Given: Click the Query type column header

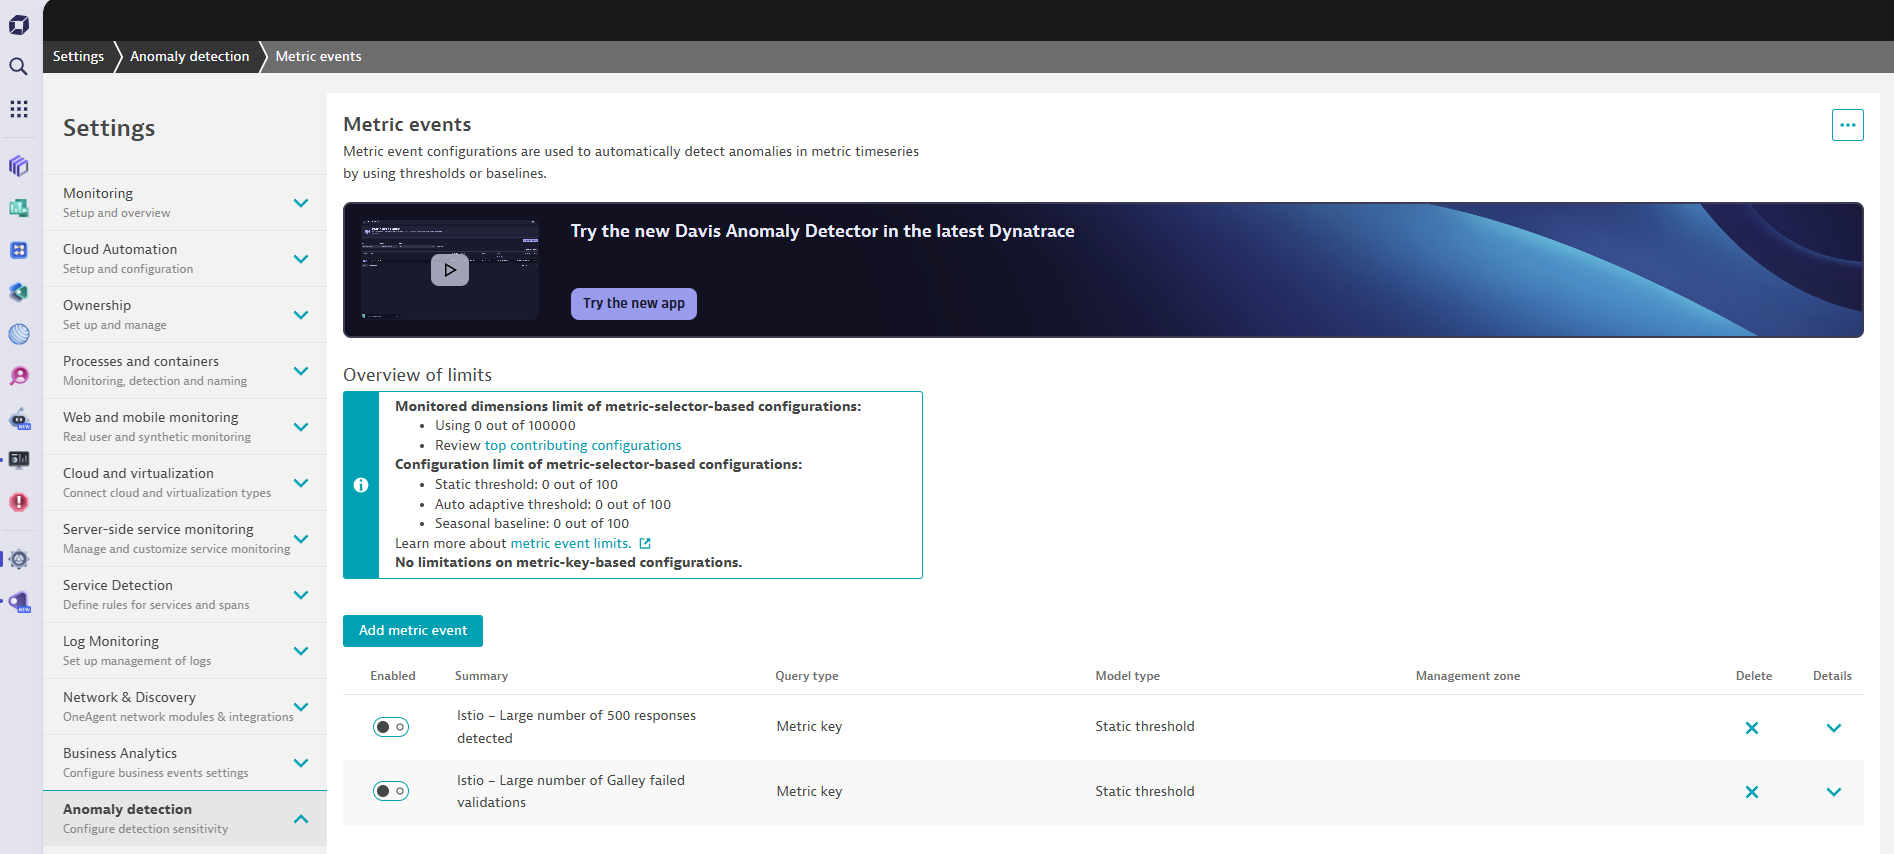Looking at the screenshot, I should click(807, 676).
